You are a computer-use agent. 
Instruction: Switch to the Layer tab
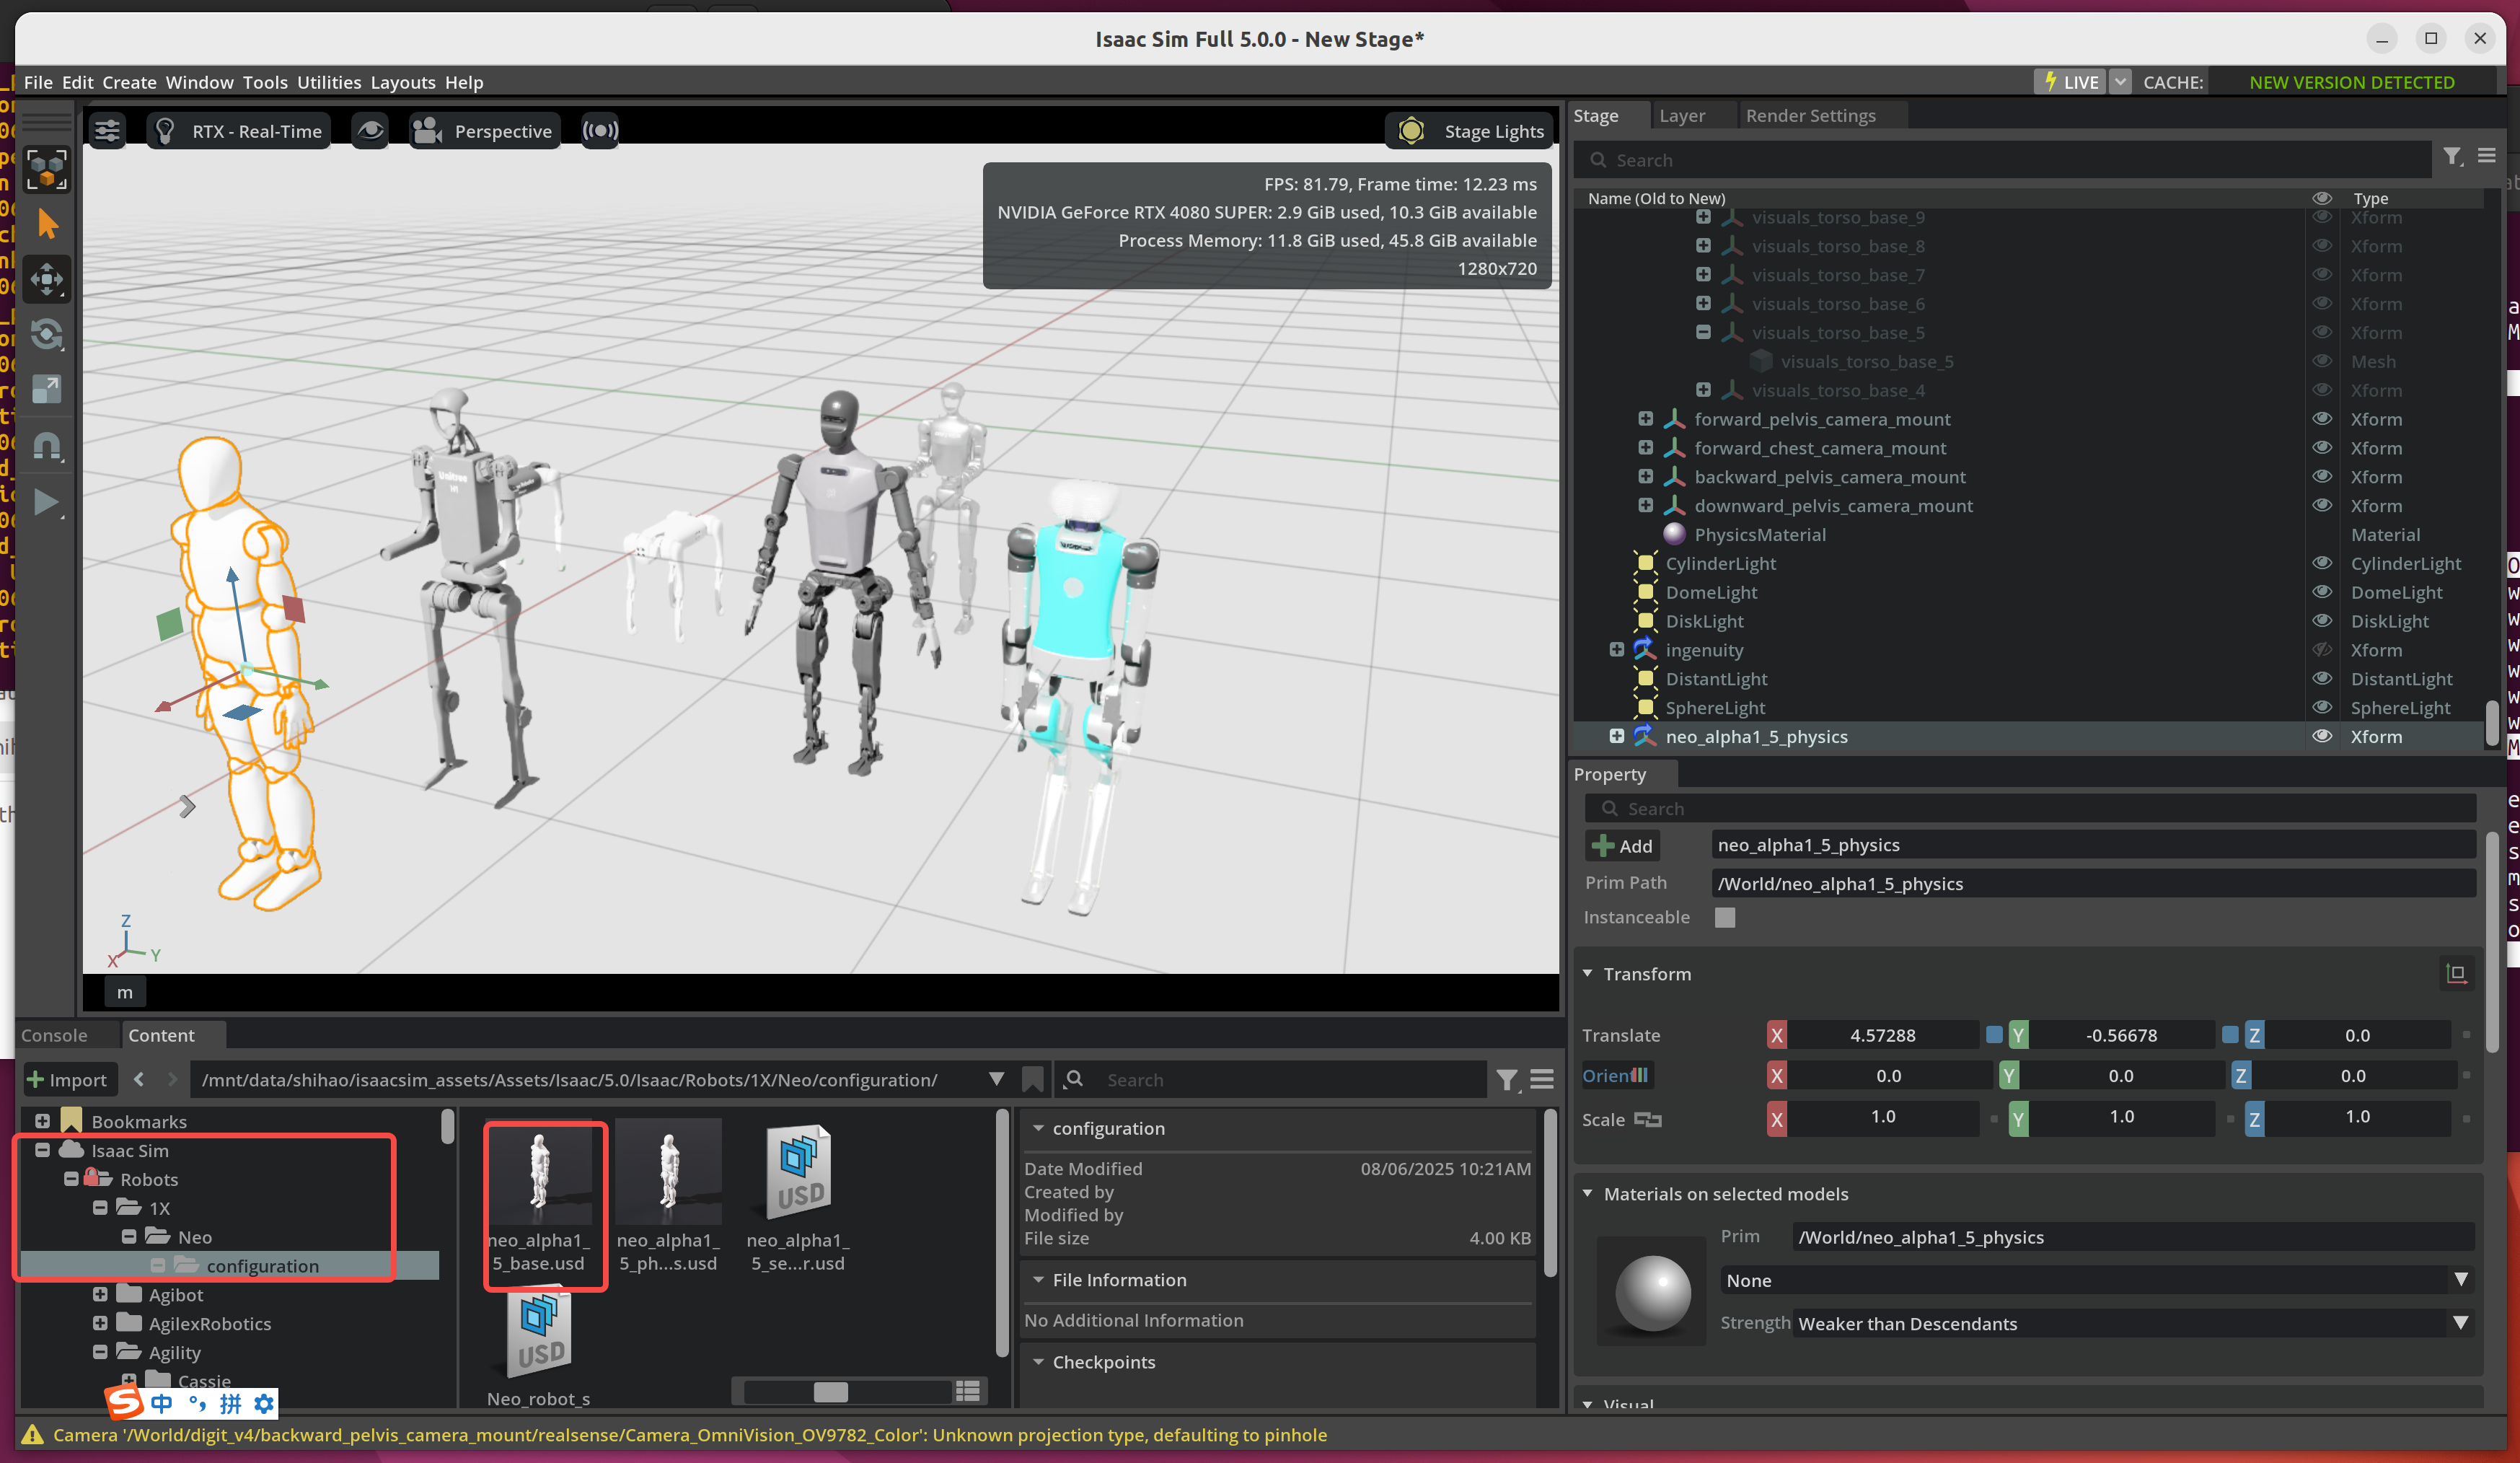click(1681, 115)
